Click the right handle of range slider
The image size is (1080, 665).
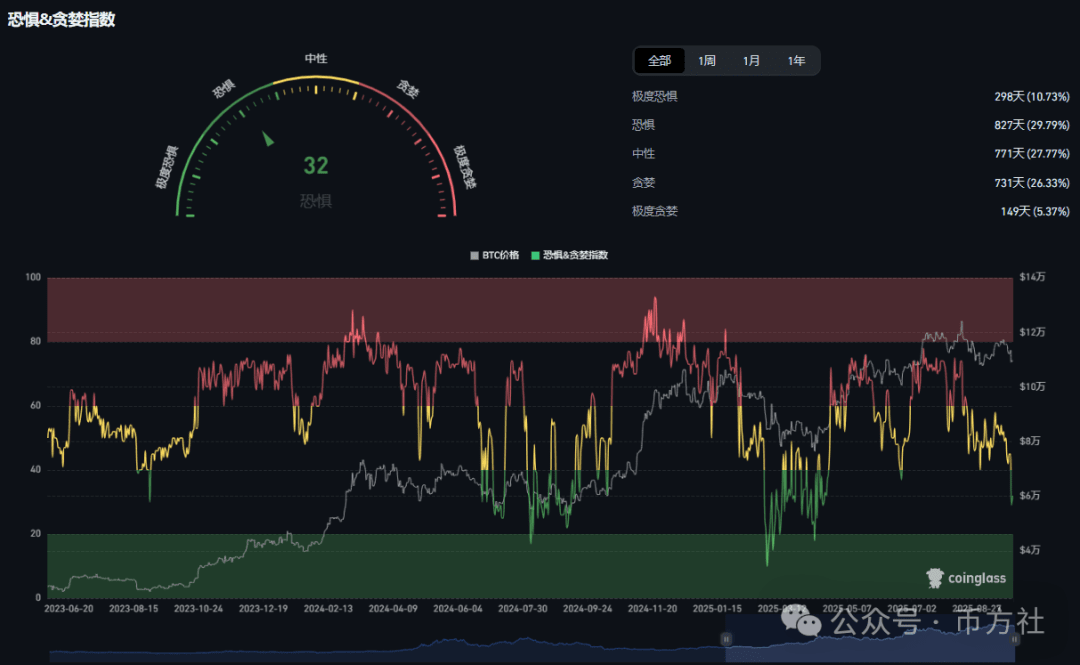(1012, 639)
